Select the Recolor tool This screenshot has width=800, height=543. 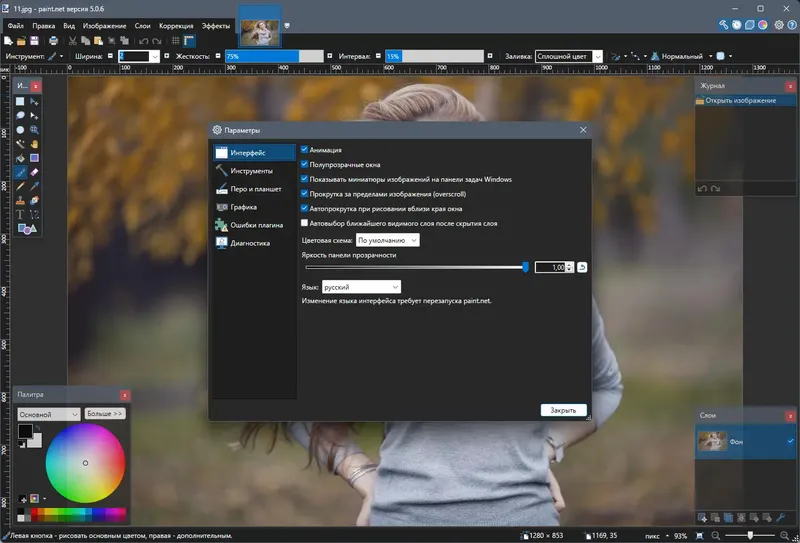[x=34, y=201]
